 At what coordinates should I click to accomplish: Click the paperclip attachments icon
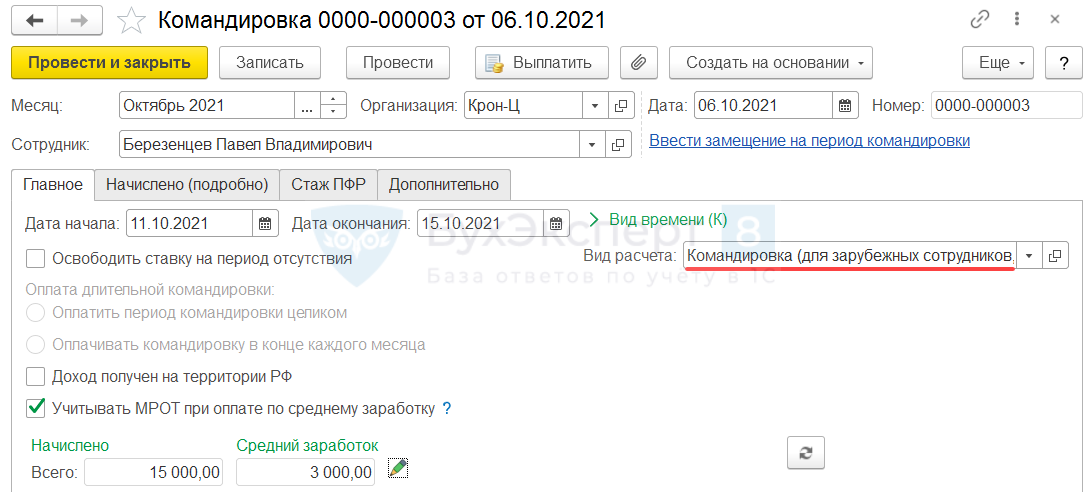tap(638, 62)
